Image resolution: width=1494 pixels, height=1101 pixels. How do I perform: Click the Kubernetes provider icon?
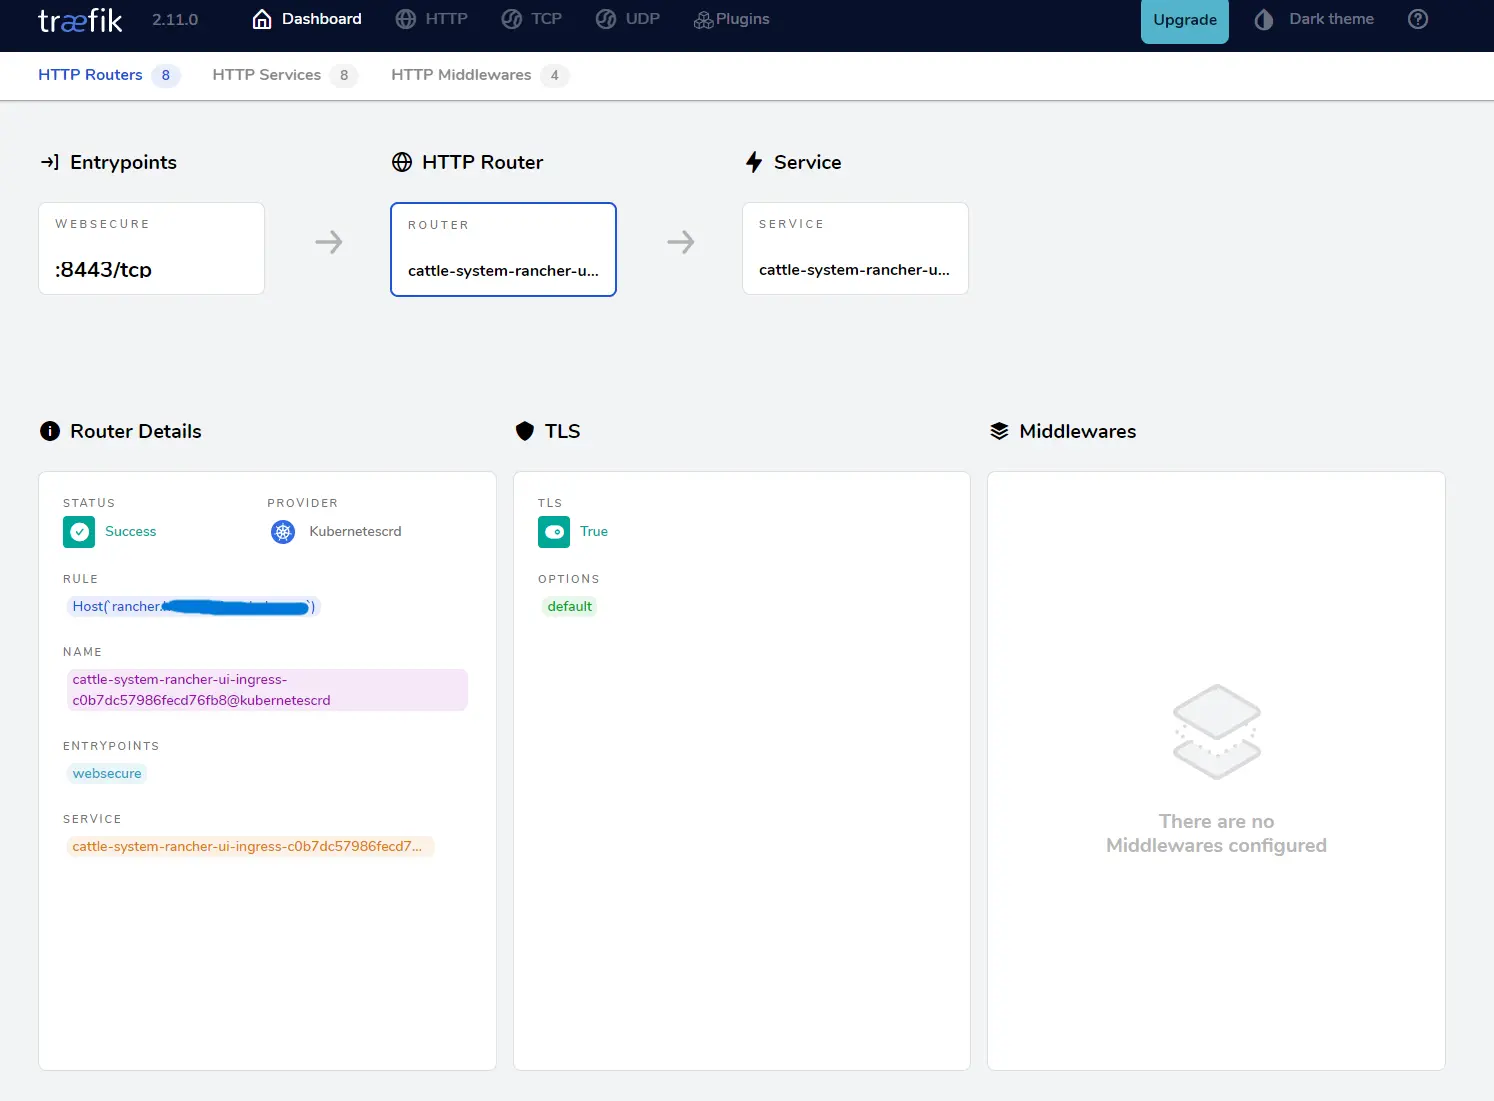point(283,532)
